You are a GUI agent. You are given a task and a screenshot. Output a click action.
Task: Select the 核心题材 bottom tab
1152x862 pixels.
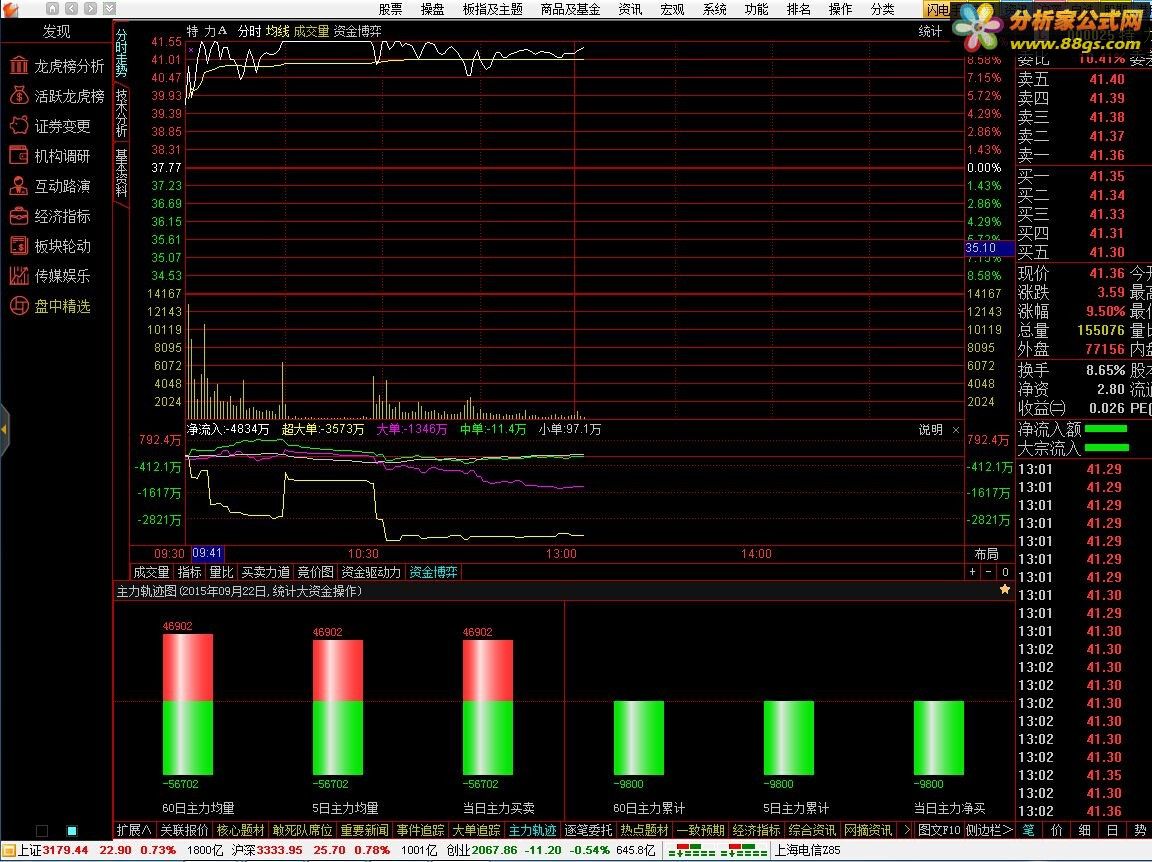pos(240,830)
